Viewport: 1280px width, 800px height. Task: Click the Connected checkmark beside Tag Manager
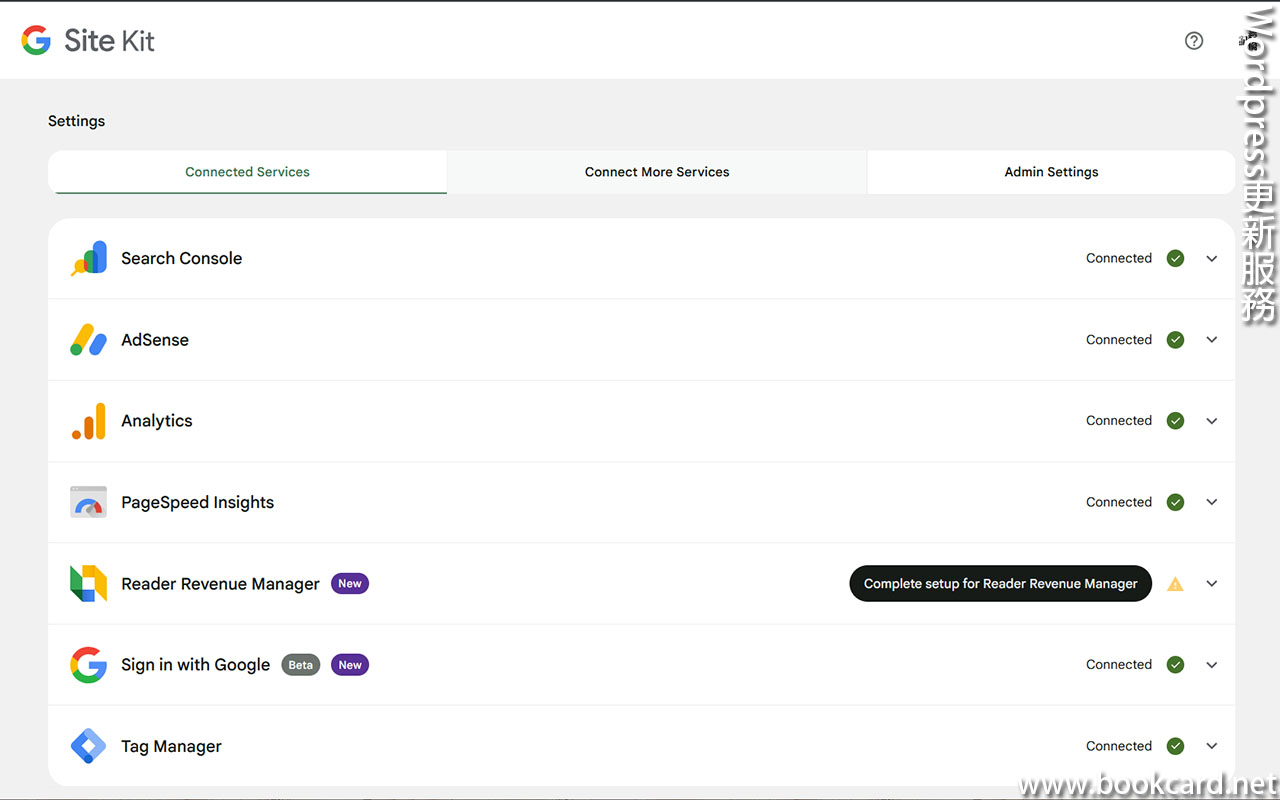click(x=1175, y=746)
